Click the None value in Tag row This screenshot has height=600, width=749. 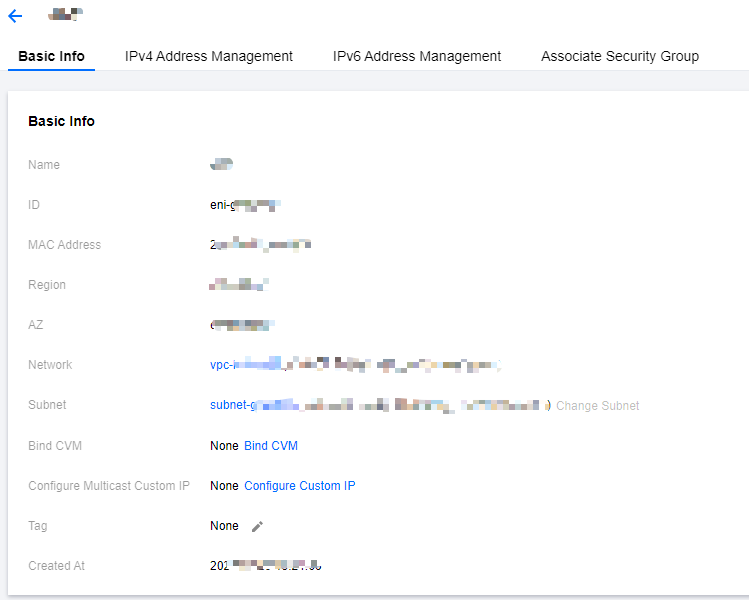pos(224,526)
